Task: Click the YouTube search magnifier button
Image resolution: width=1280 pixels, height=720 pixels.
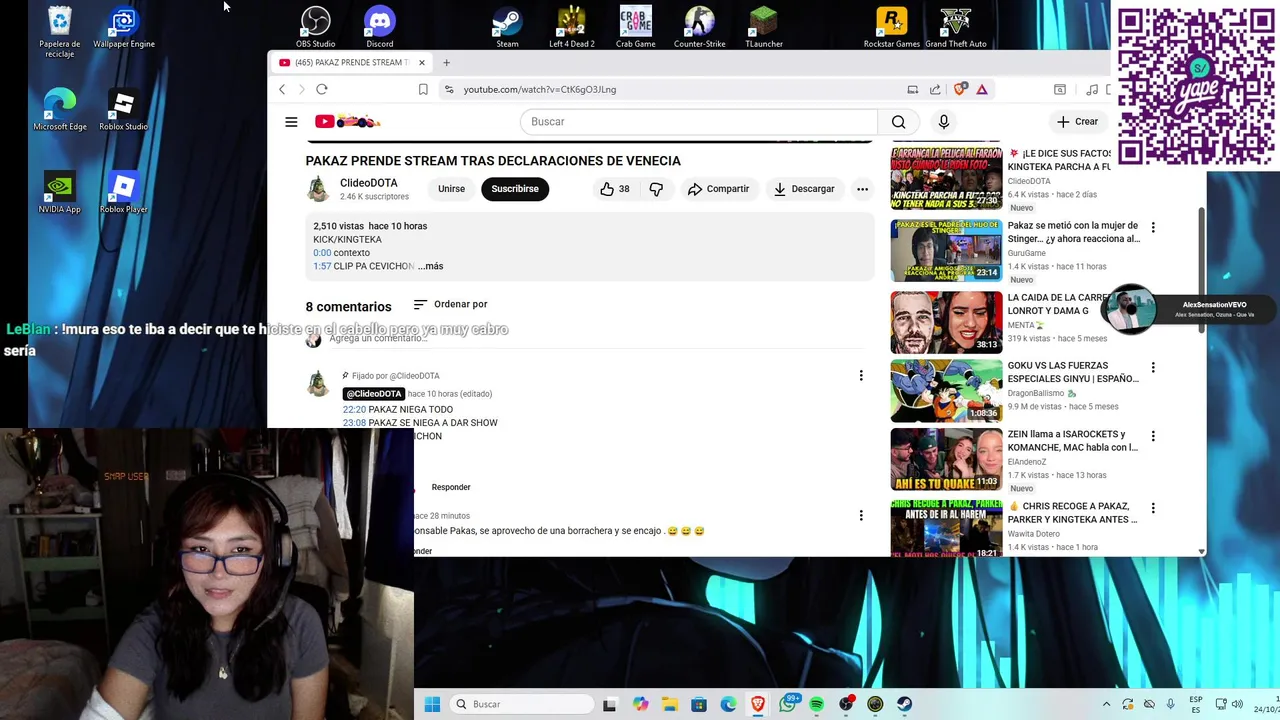Action: point(898,122)
